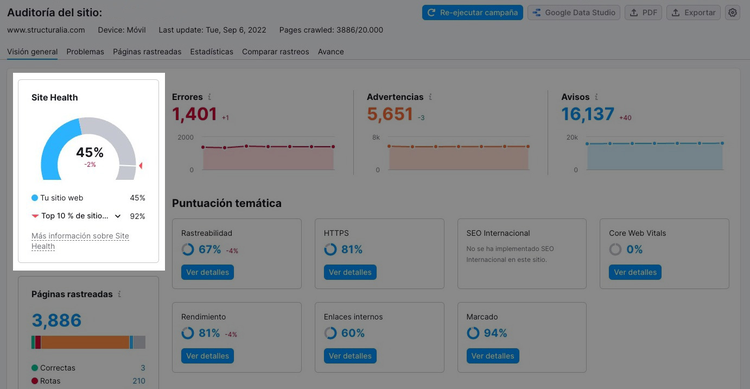
Task: Click Ver detalles under Core Web Vitals
Action: pyautogui.click(x=635, y=272)
